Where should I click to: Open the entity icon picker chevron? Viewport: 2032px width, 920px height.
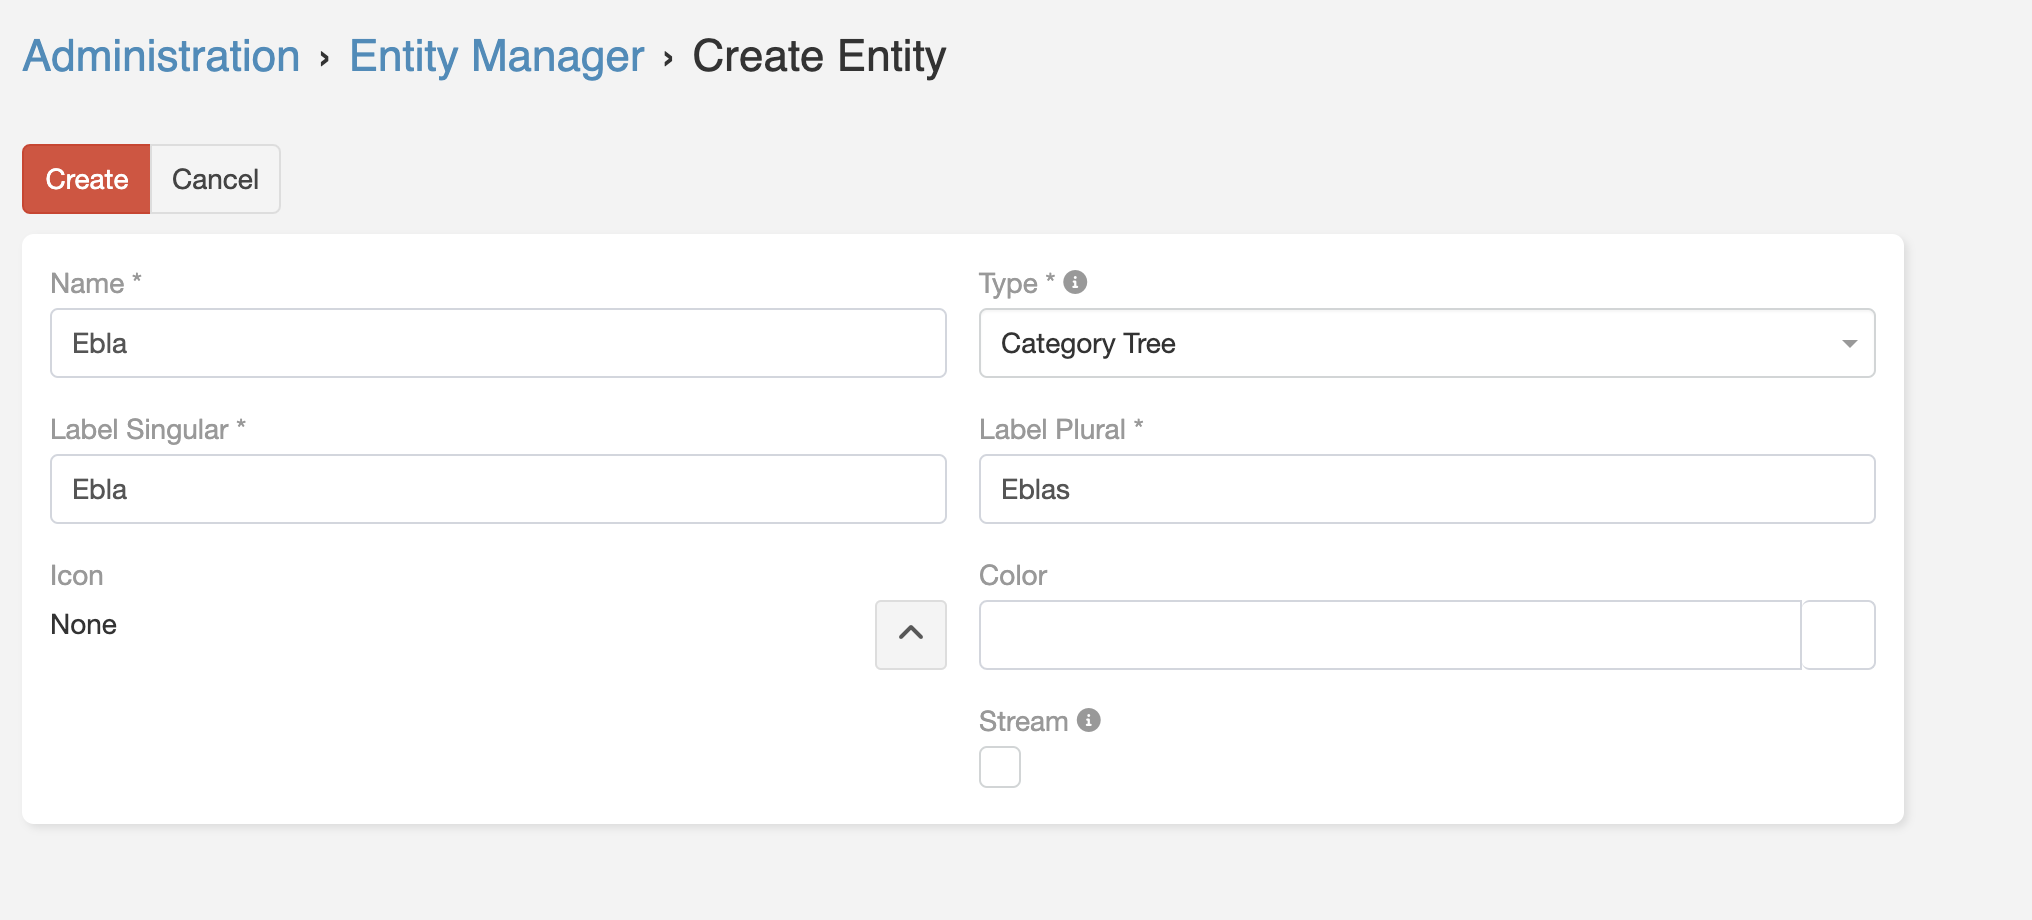coord(910,634)
